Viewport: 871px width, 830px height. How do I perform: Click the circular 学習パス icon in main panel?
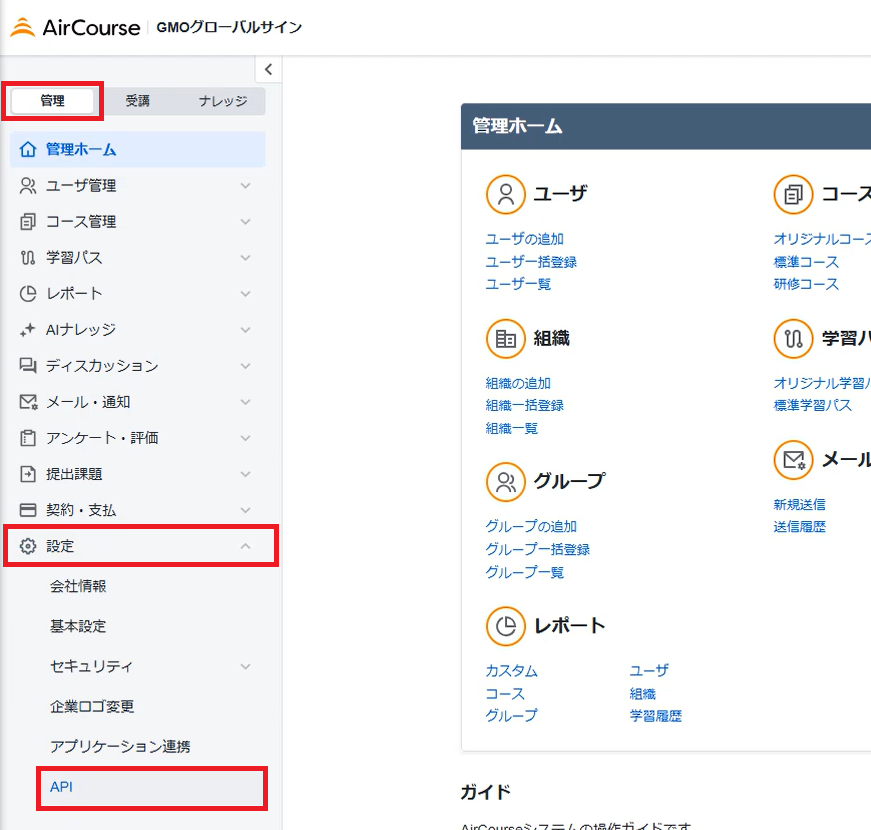coord(793,338)
